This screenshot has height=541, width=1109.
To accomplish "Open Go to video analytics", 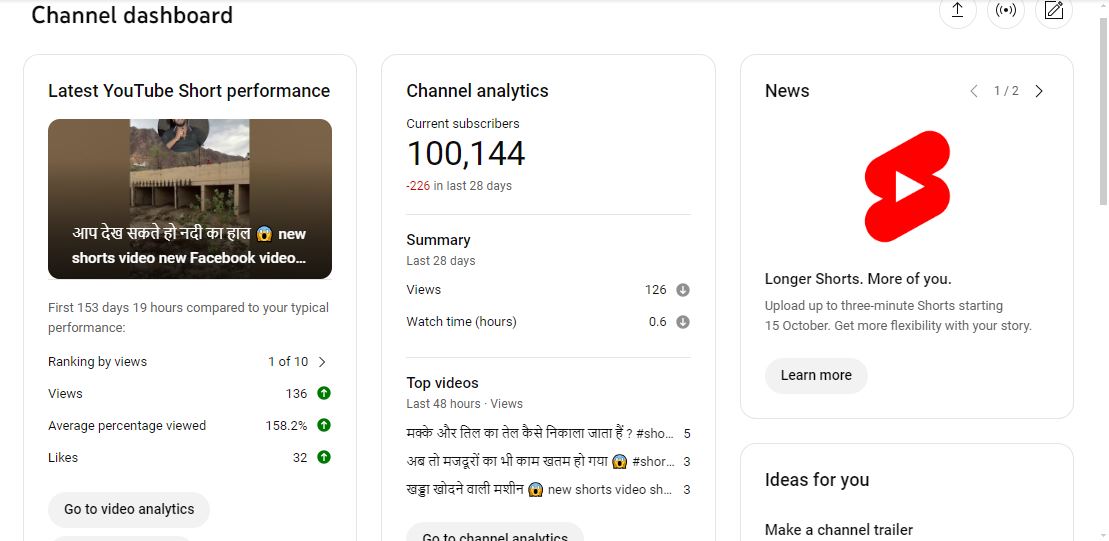I will [129, 509].
